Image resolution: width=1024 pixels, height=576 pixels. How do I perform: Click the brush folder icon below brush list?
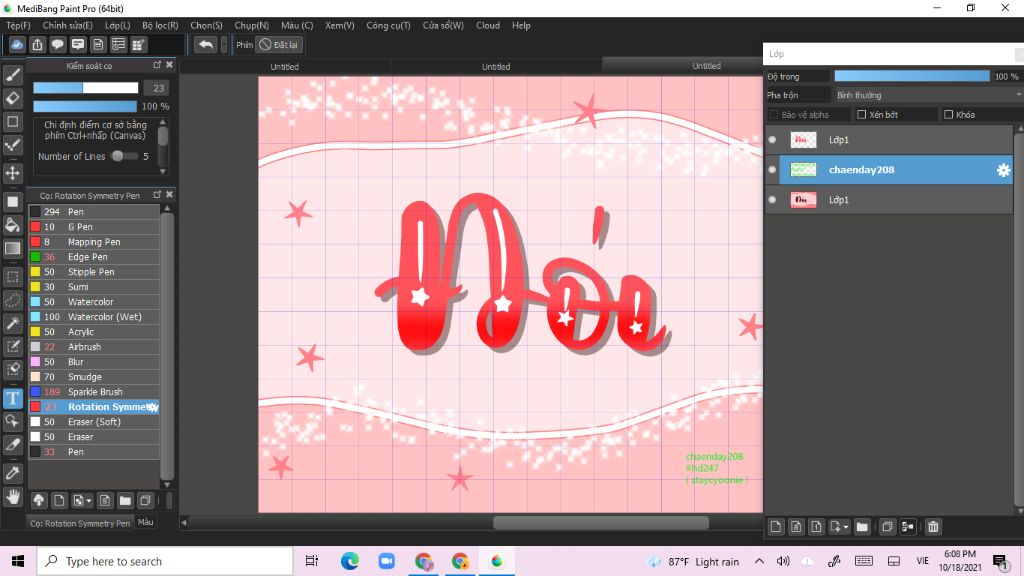(125, 500)
